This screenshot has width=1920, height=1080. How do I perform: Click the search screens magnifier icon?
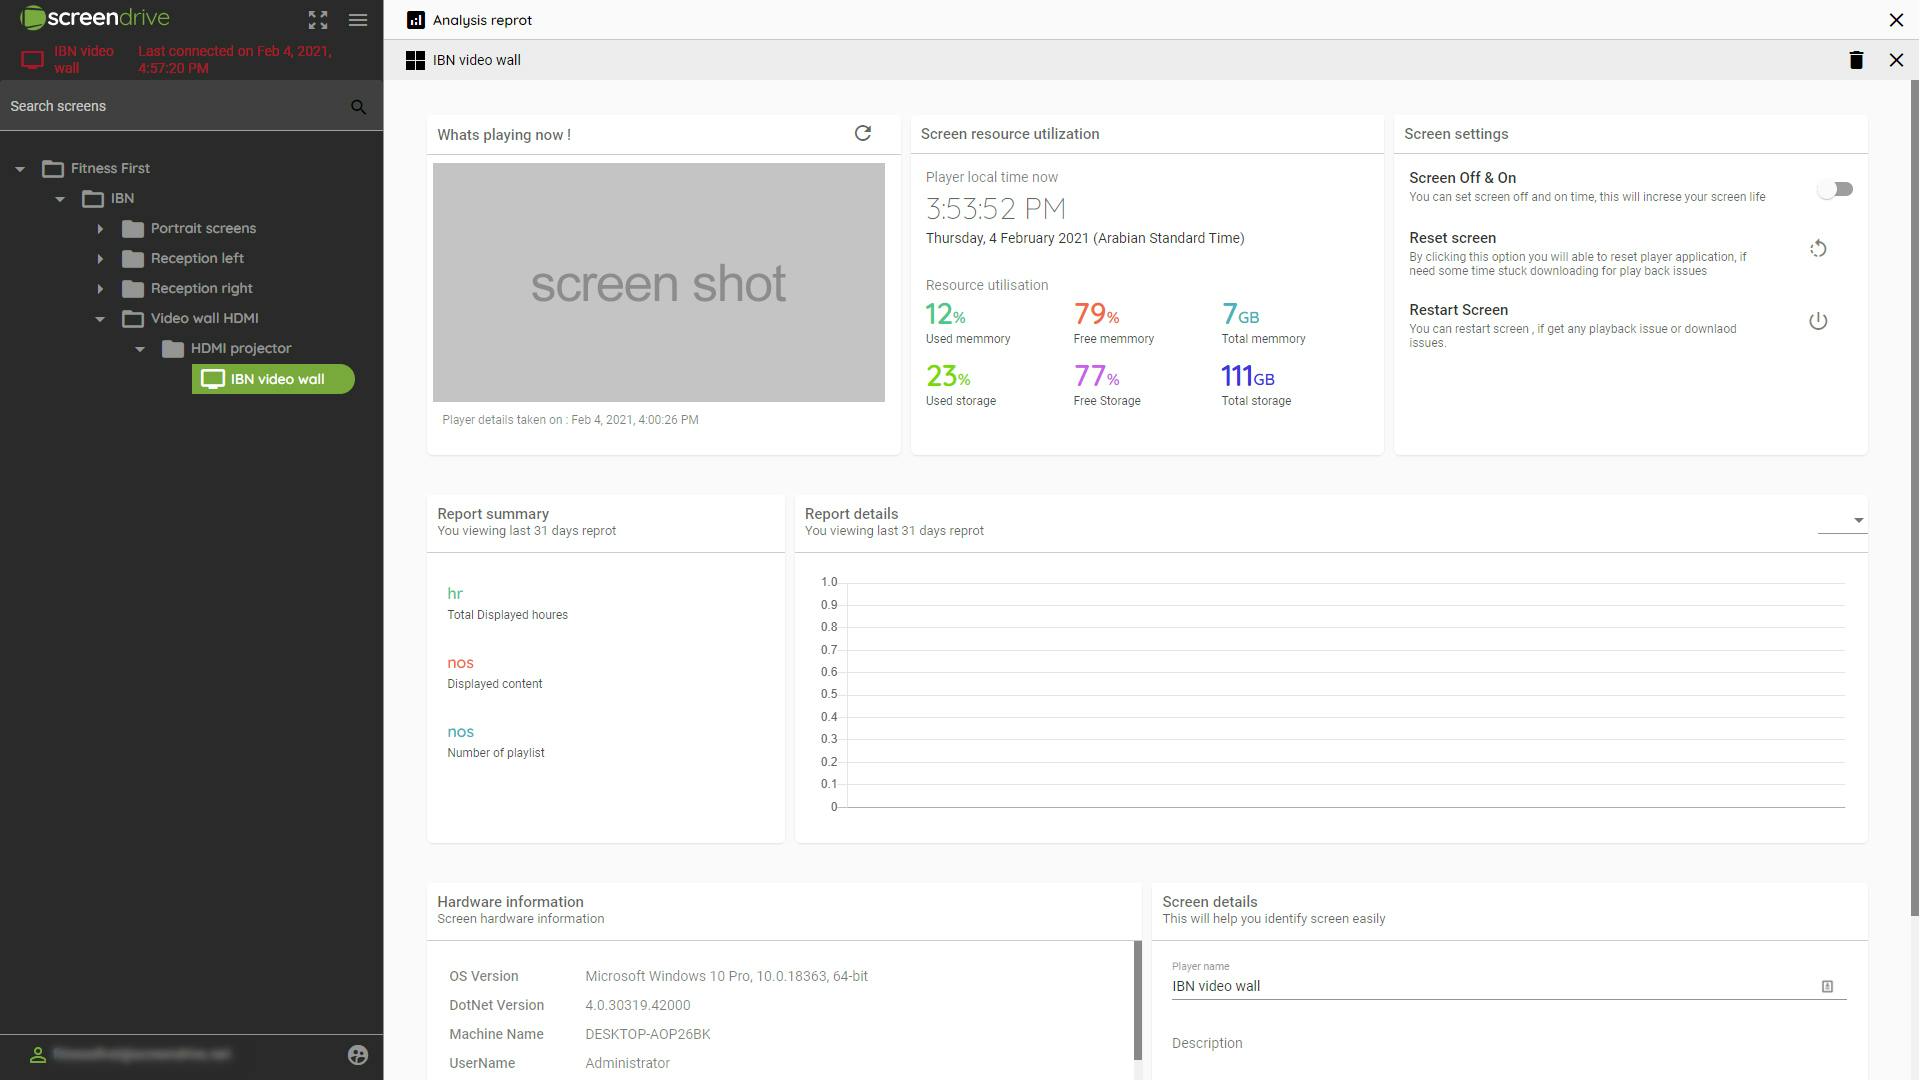coord(358,107)
